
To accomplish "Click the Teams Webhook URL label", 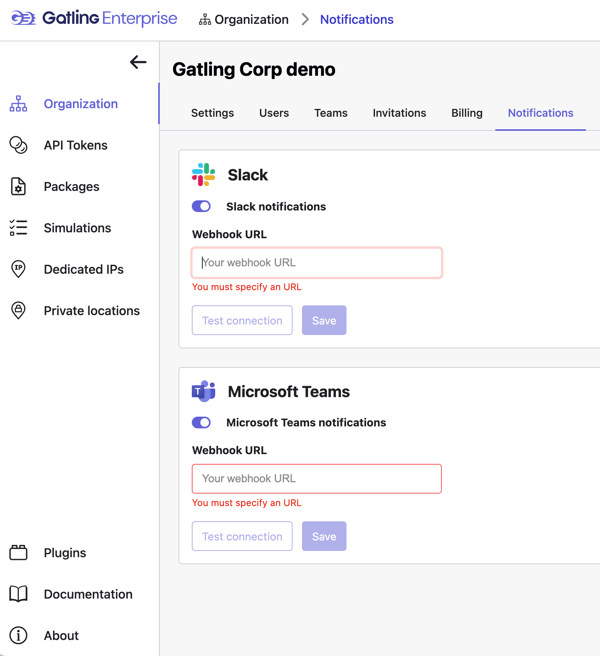I will point(229,450).
